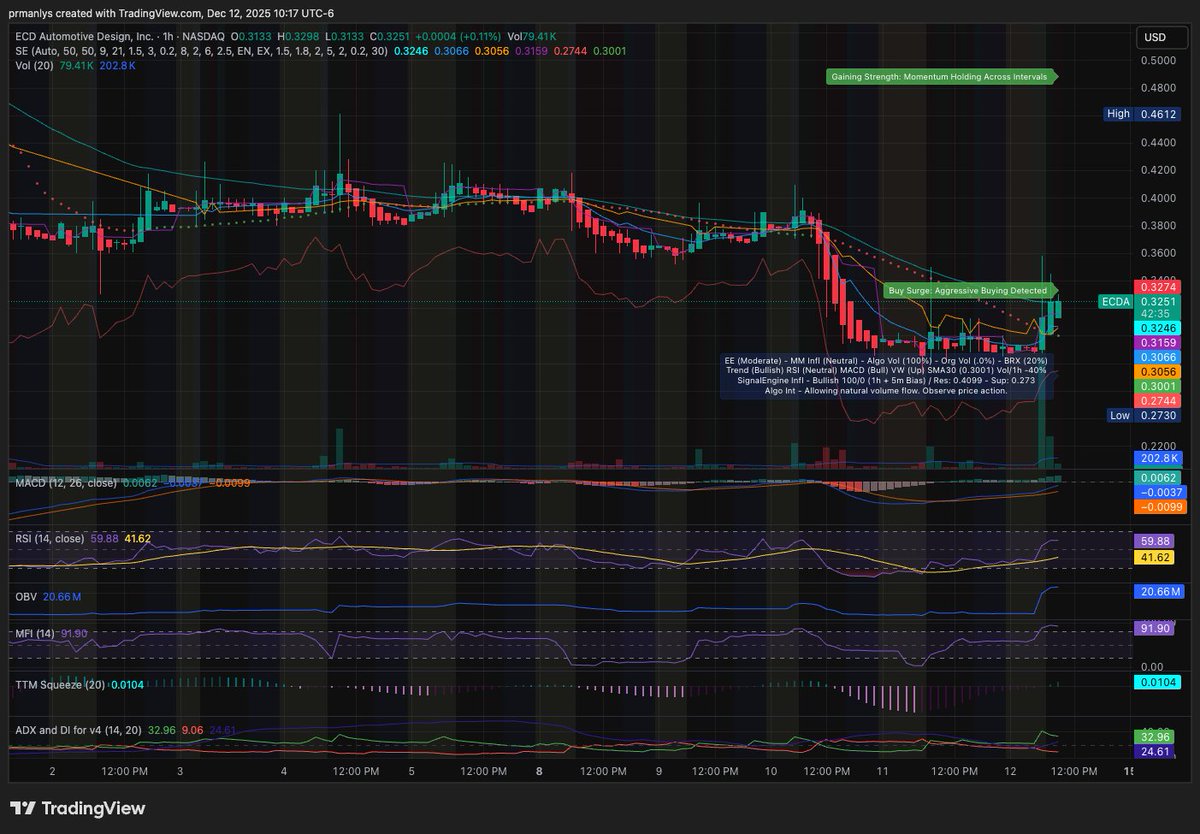This screenshot has width=1200, height=834.
Task: Click the Buy Surge: Aggressive Buying Detected label
Action: (x=968, y=290)
